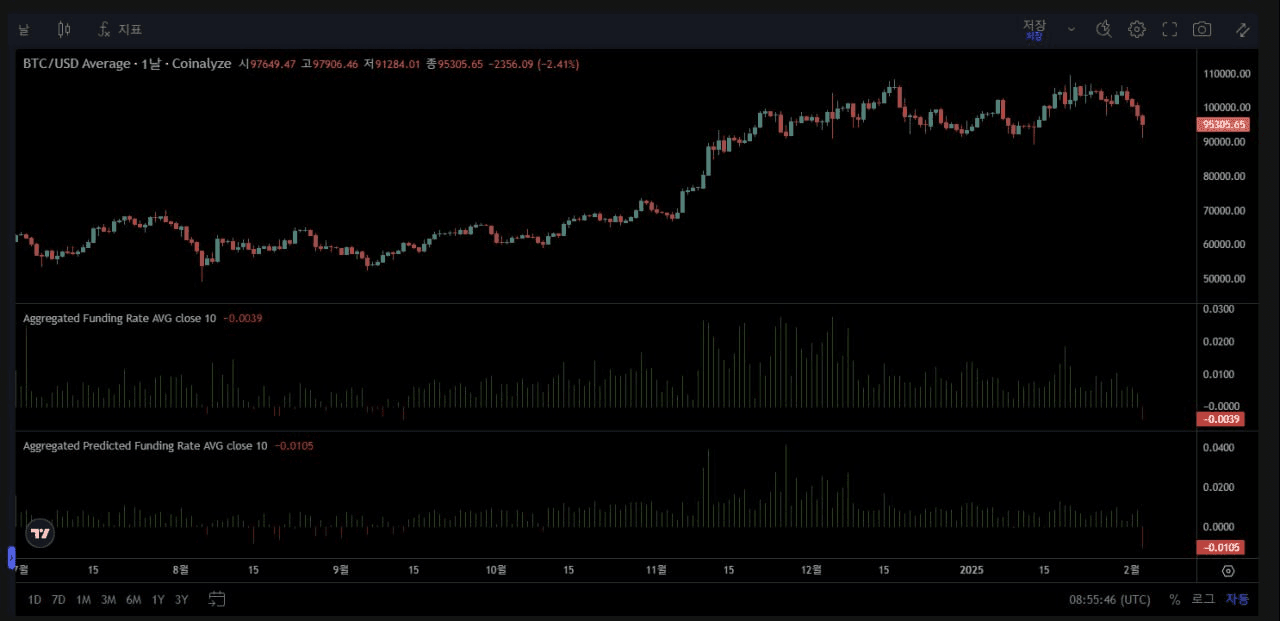1280x621 pixels.
Task: Click the scale settings gear below the price axis
Action: click(x=1229, y=570)
